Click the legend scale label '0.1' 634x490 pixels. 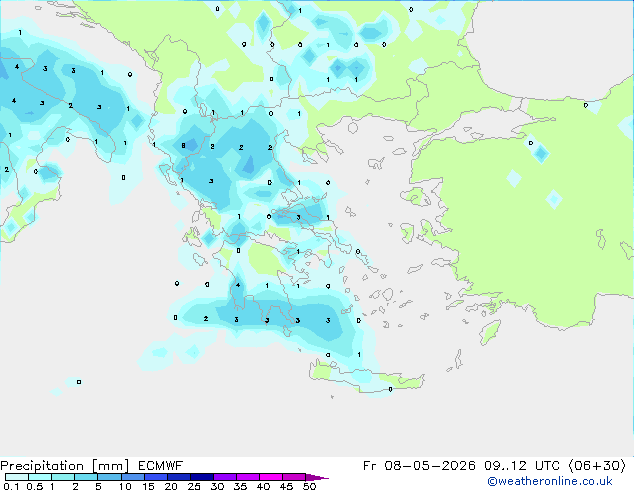click(x=11, y=486)
